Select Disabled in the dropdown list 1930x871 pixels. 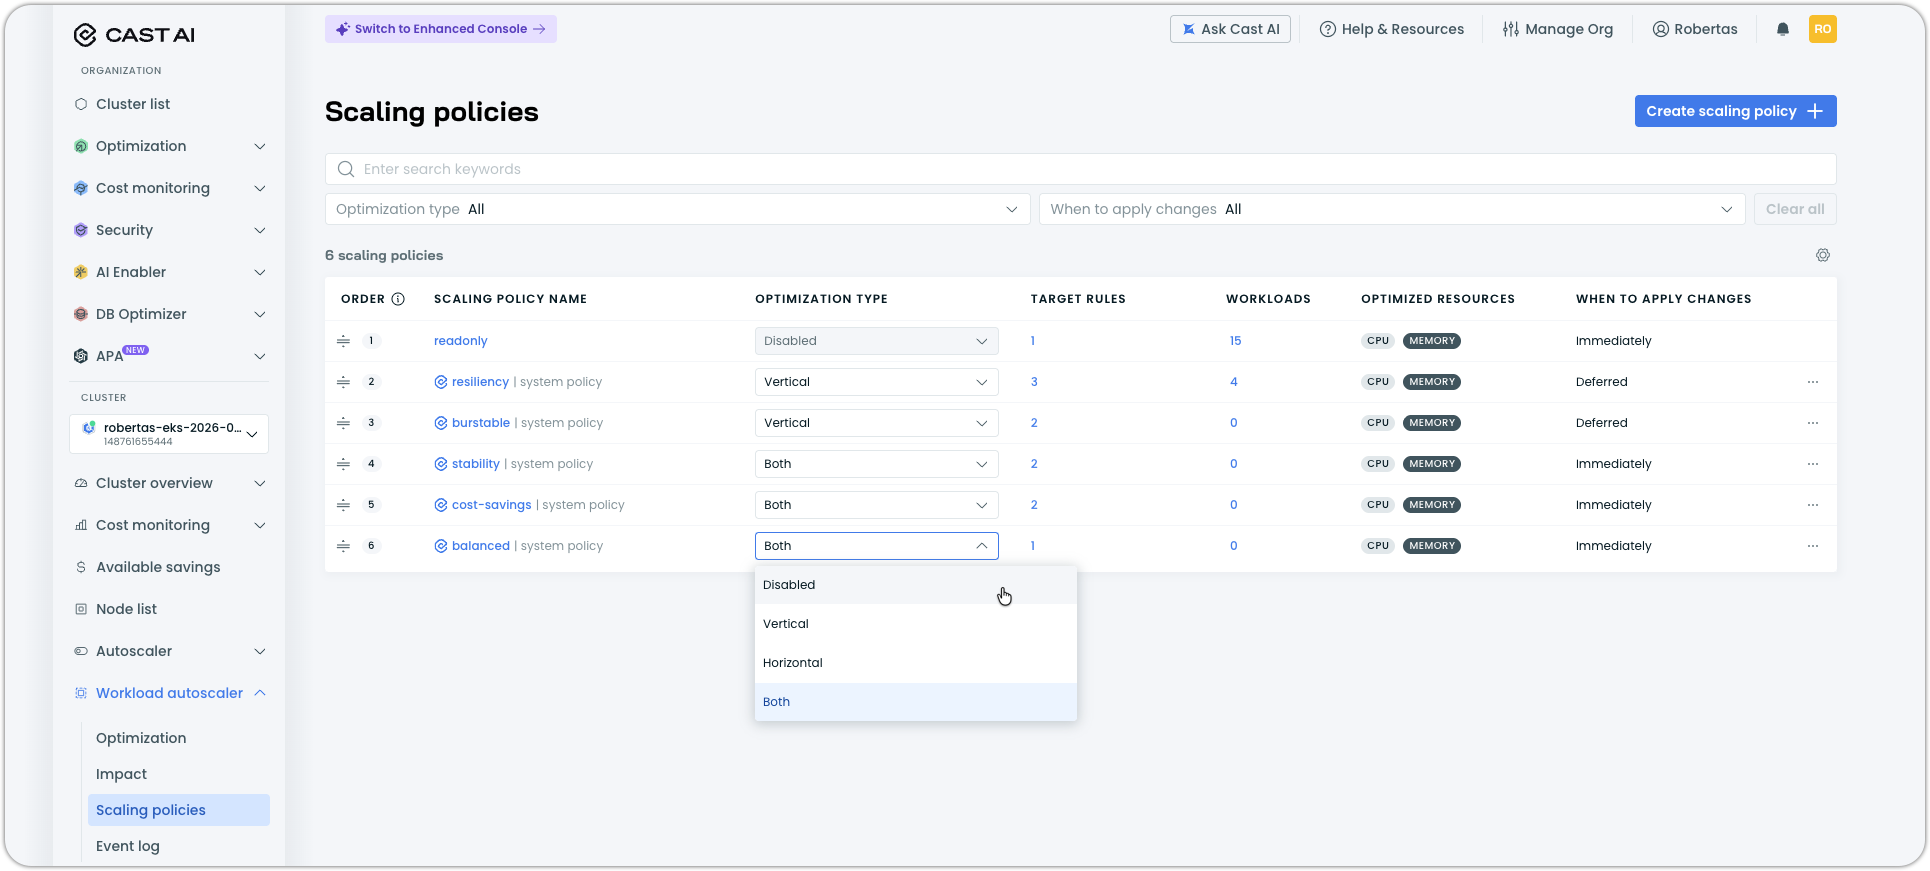(x=915, y=585)
